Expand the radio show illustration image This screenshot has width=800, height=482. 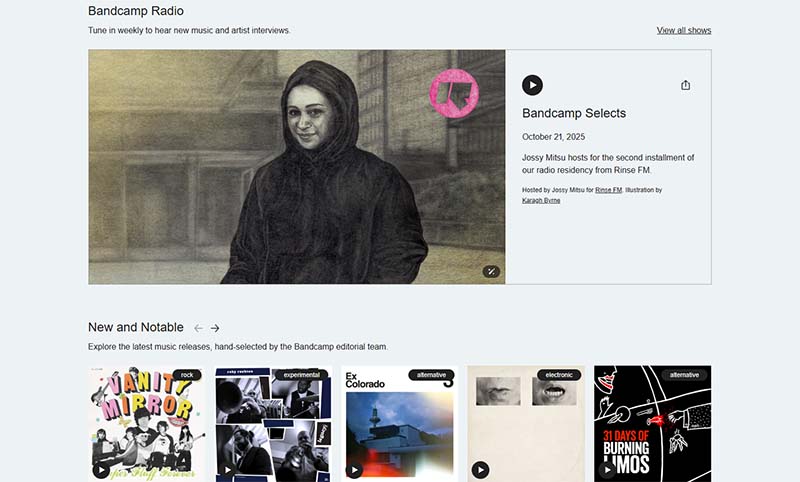(x=491, y=271)
